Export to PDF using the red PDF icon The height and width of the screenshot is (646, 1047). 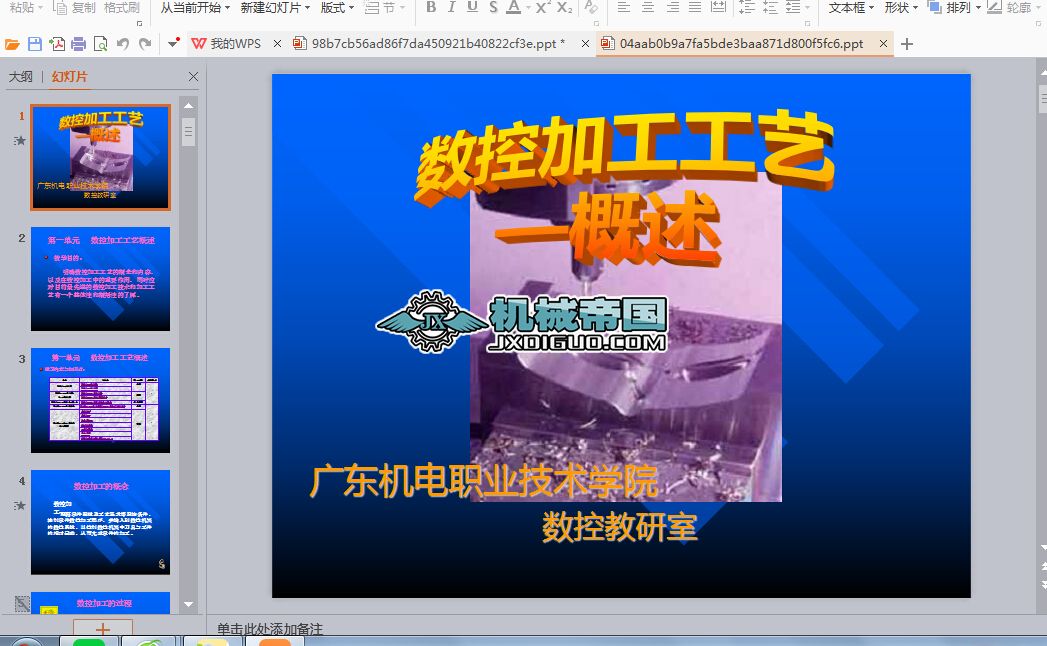point(57,44)
